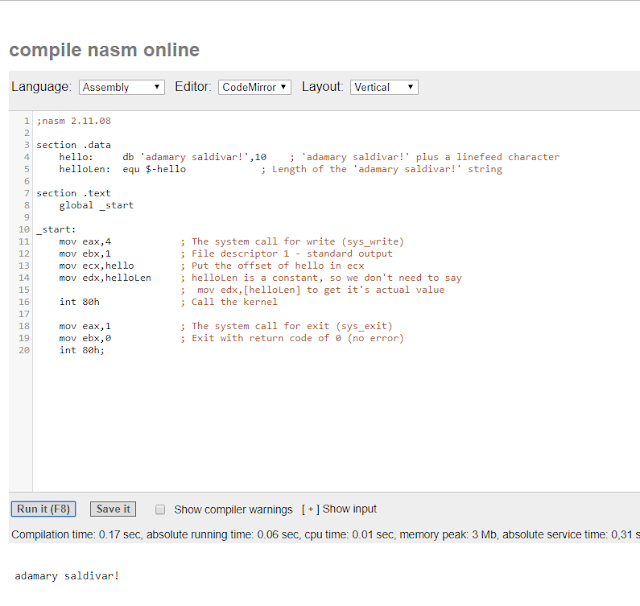
Task: Click the 'mov eax,4' instruction
Action: tap(85, 242)
